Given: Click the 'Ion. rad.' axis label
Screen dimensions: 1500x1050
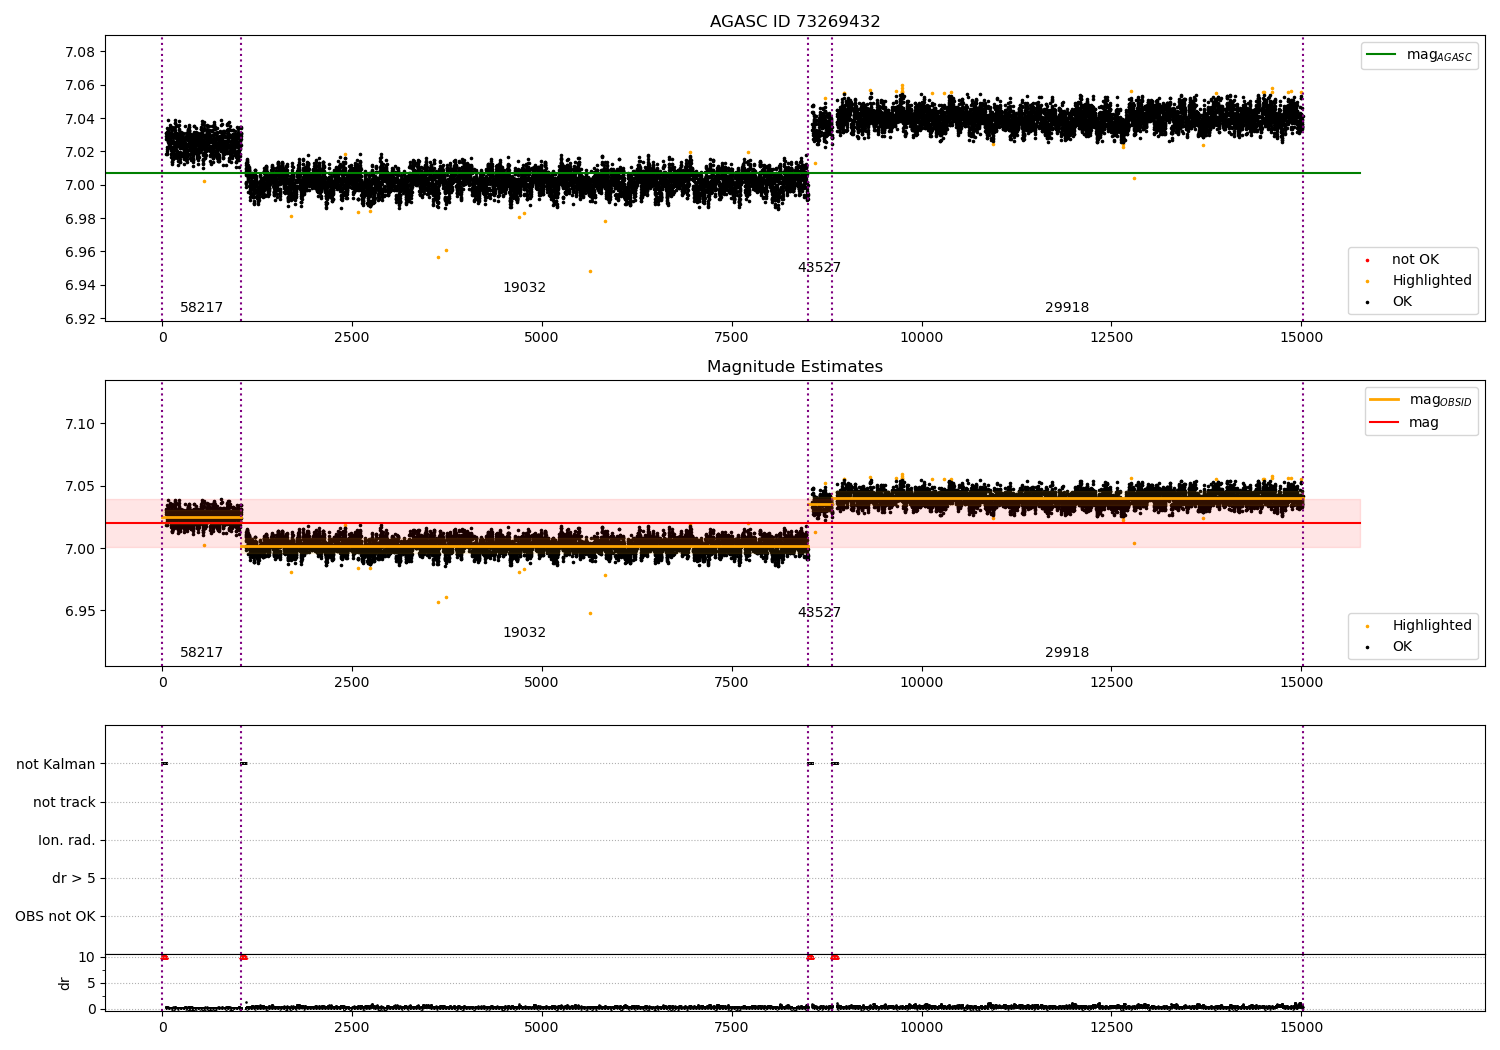Looking at the screenshot, I should [67, 840].
